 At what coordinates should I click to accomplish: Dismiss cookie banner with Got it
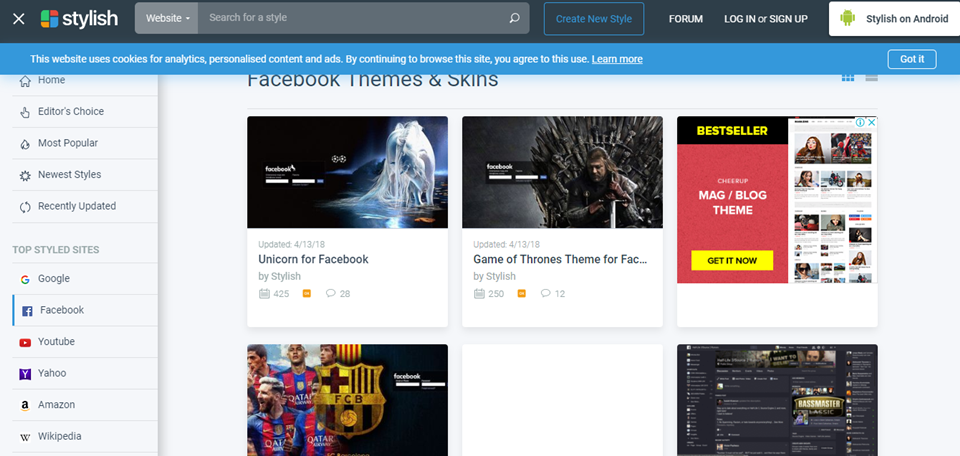coord(912,59)
